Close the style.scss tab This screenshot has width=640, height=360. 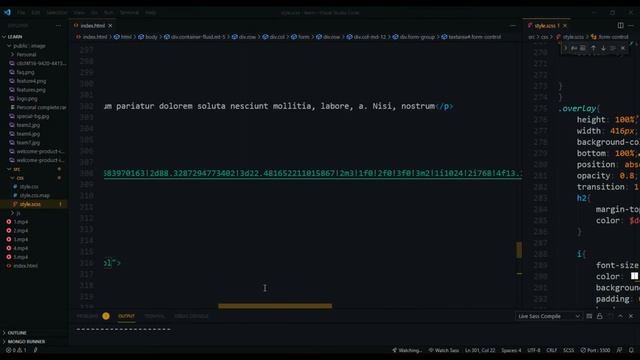565,25
